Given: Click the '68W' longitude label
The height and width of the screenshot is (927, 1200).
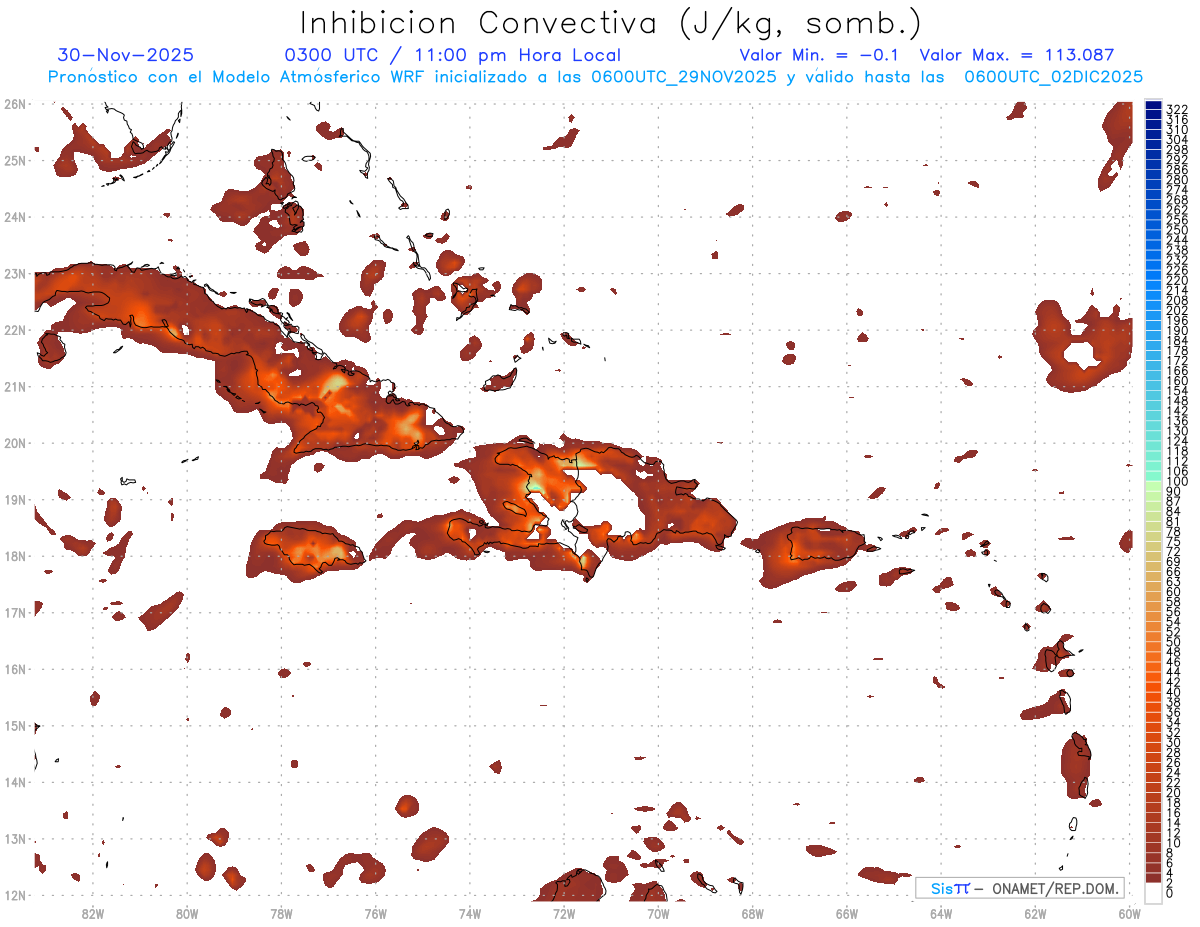Looking at the screenshot, I should 753,912.
